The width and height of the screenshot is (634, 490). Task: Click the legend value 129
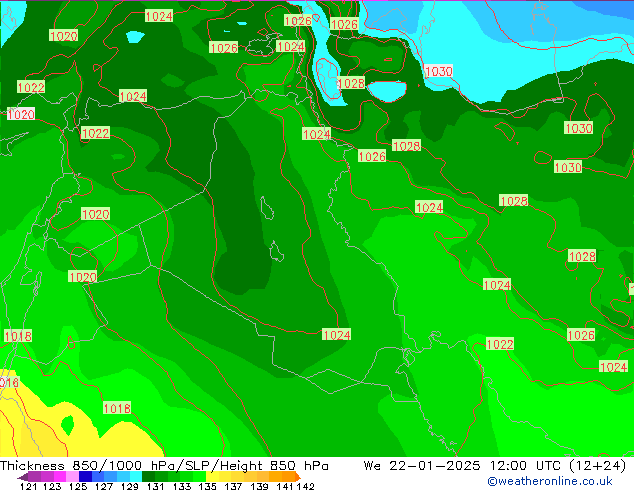point(130,486)
